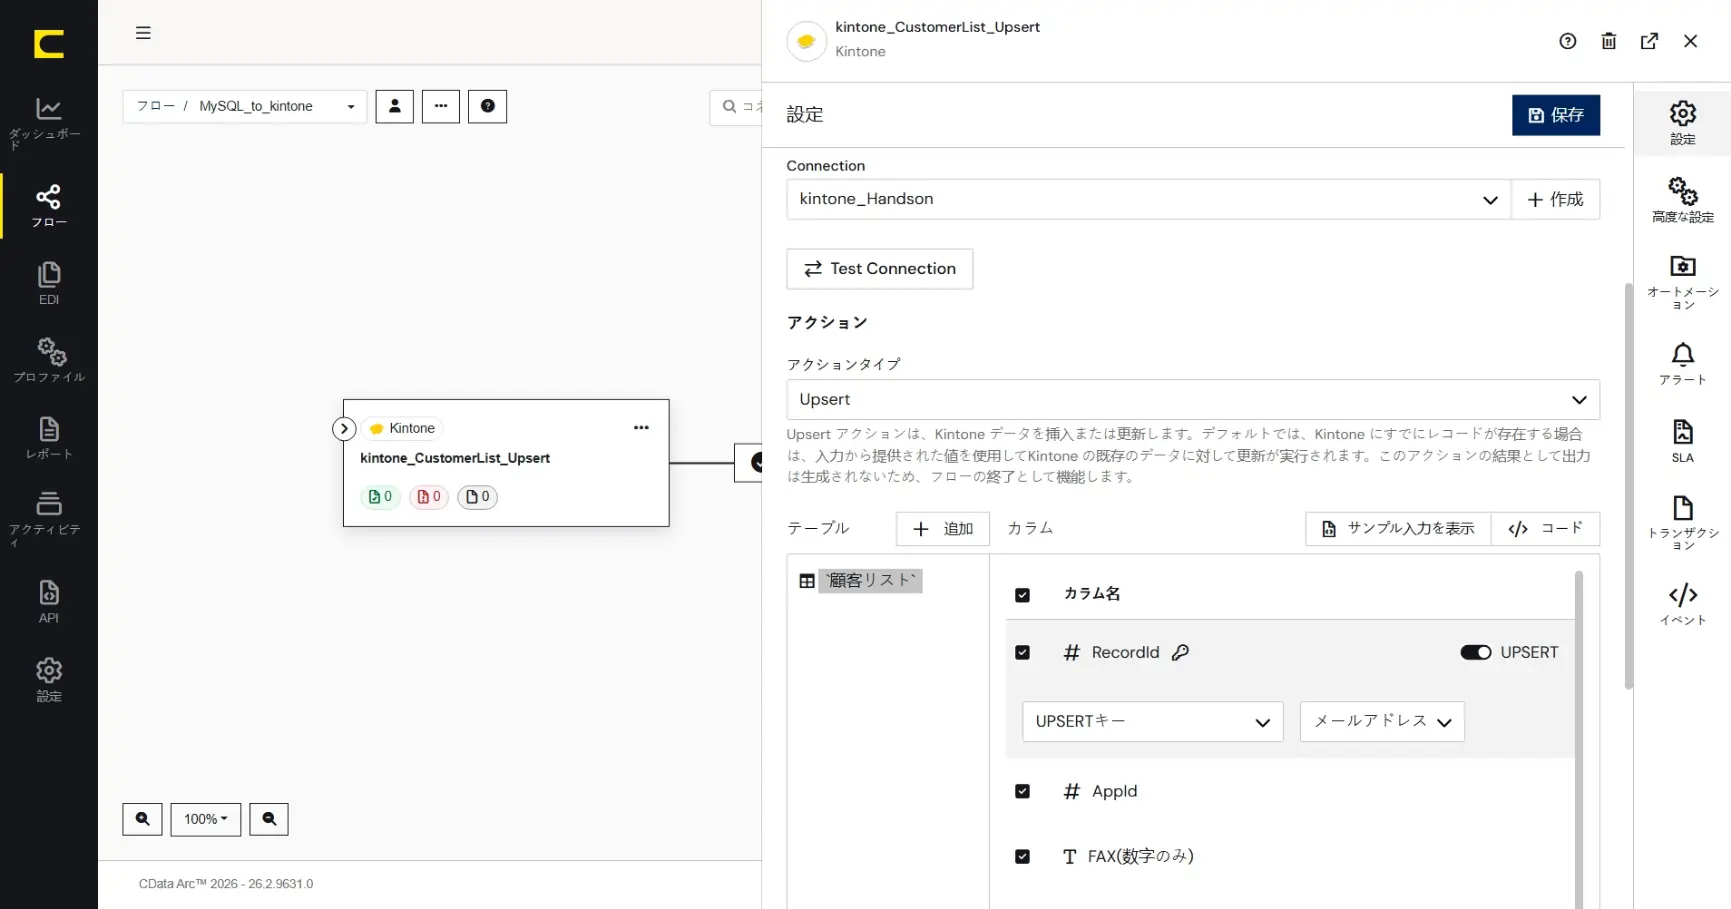Open the 100% zoom level dropdown
This screenshot has height=909, width=1731.
(205, 819)
